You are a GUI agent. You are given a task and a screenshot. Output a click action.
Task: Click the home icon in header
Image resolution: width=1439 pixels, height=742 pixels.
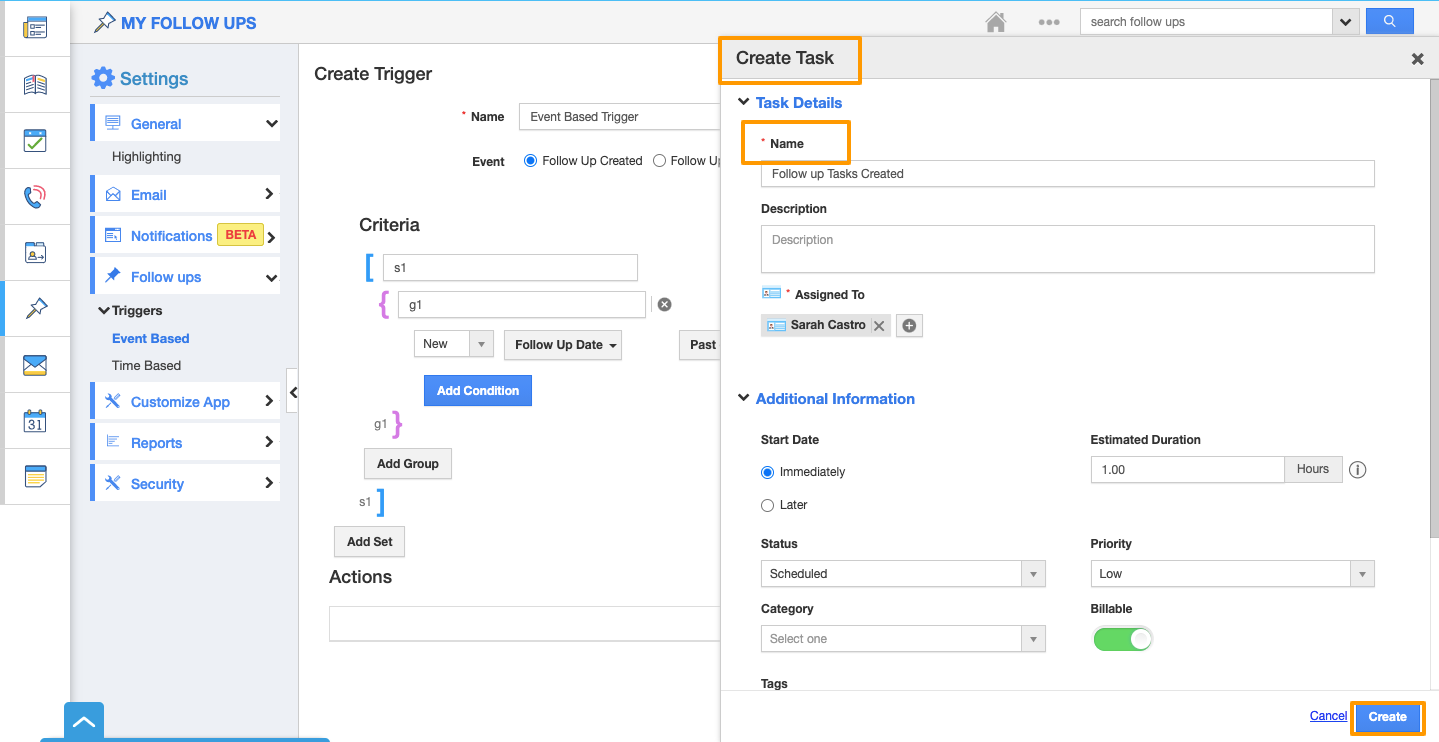(995, 22)
